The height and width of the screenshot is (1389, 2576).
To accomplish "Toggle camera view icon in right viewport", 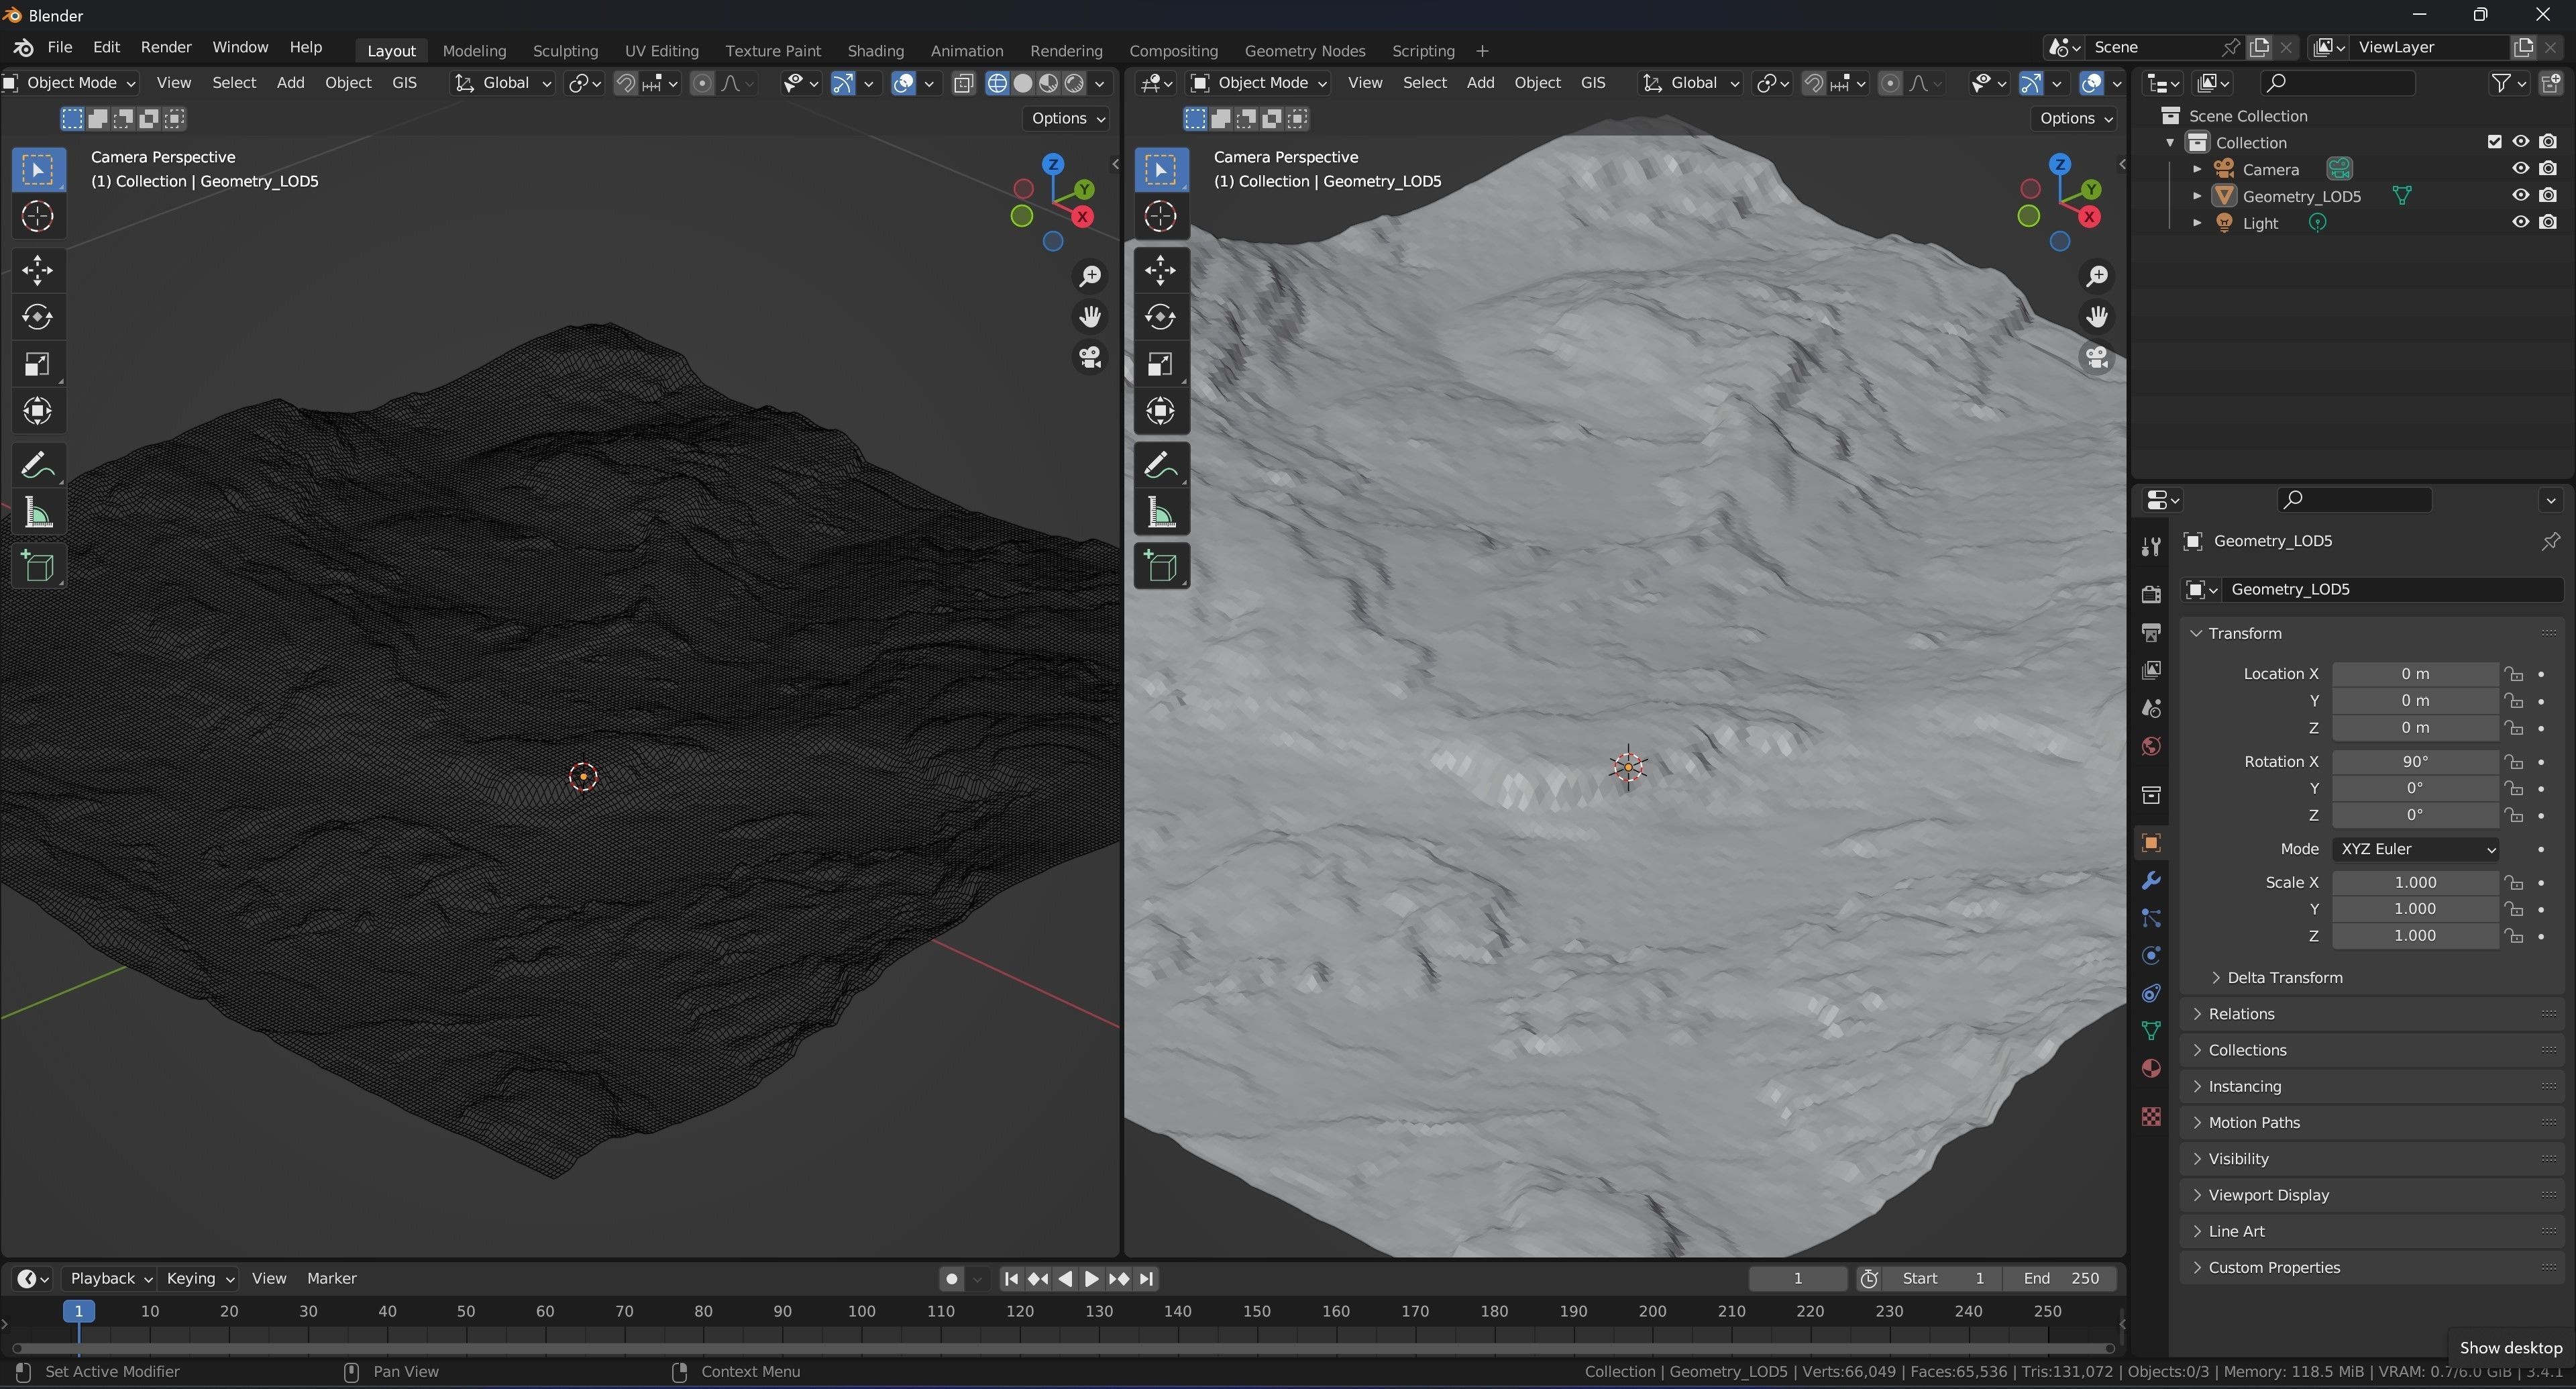I will [2096, 357].
